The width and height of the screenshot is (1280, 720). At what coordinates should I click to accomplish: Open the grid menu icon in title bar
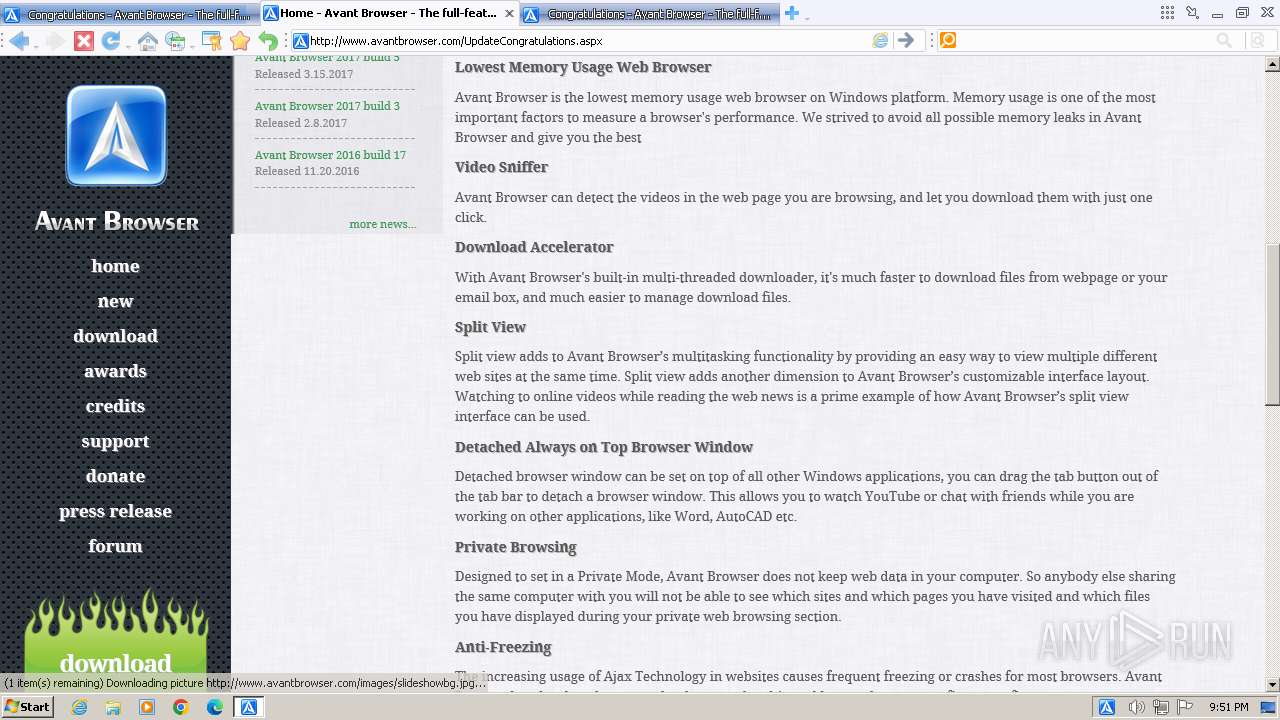click(x=1167, y=13)
